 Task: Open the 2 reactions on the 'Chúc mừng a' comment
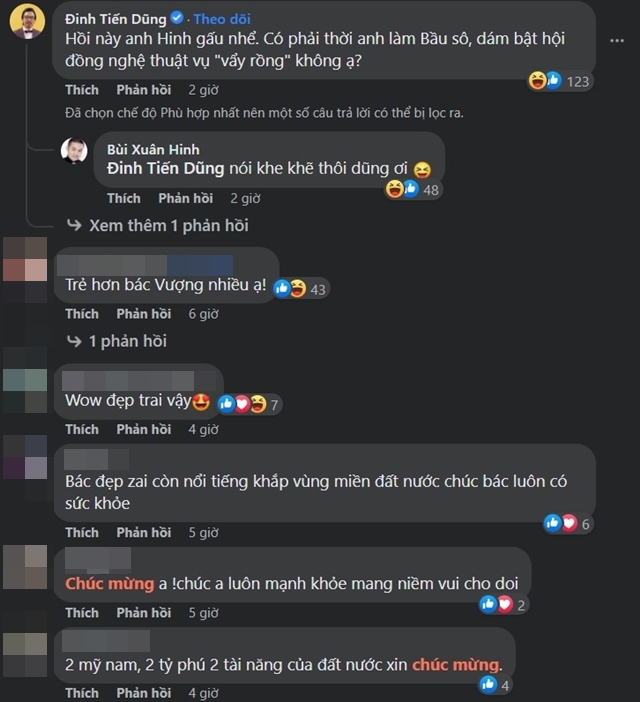tap(502, 604)
